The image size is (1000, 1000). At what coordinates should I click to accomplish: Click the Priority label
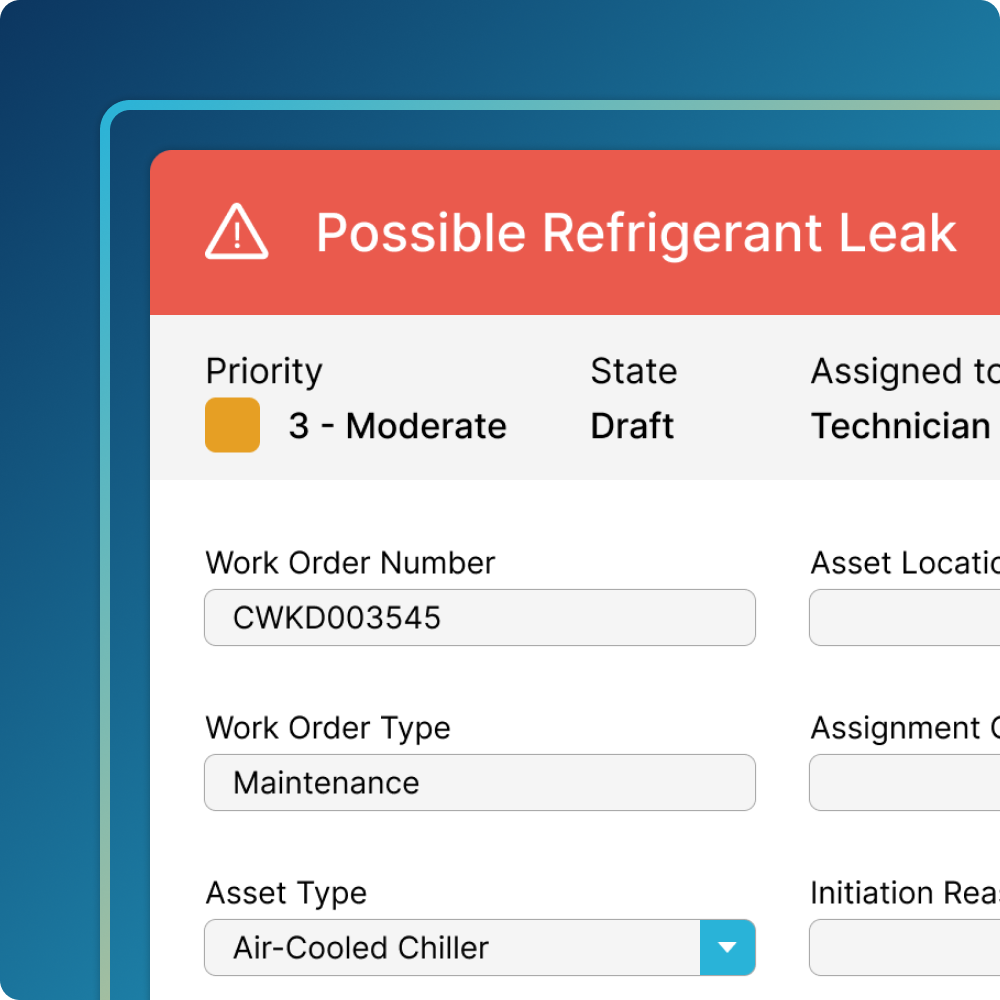pyautogui.click(x=264, y=371)
